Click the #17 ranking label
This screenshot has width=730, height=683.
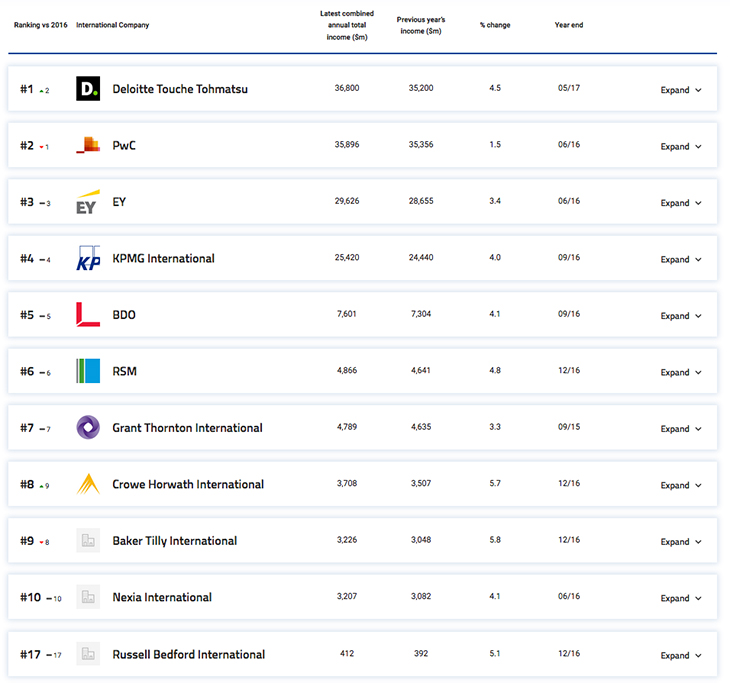coord(30,654)
